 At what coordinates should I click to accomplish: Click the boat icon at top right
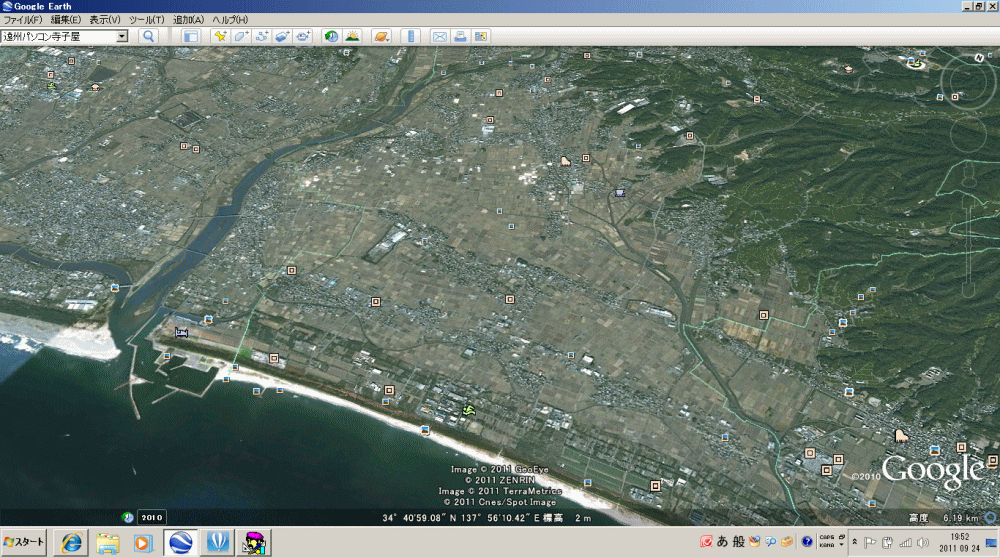tap(916, 62)
